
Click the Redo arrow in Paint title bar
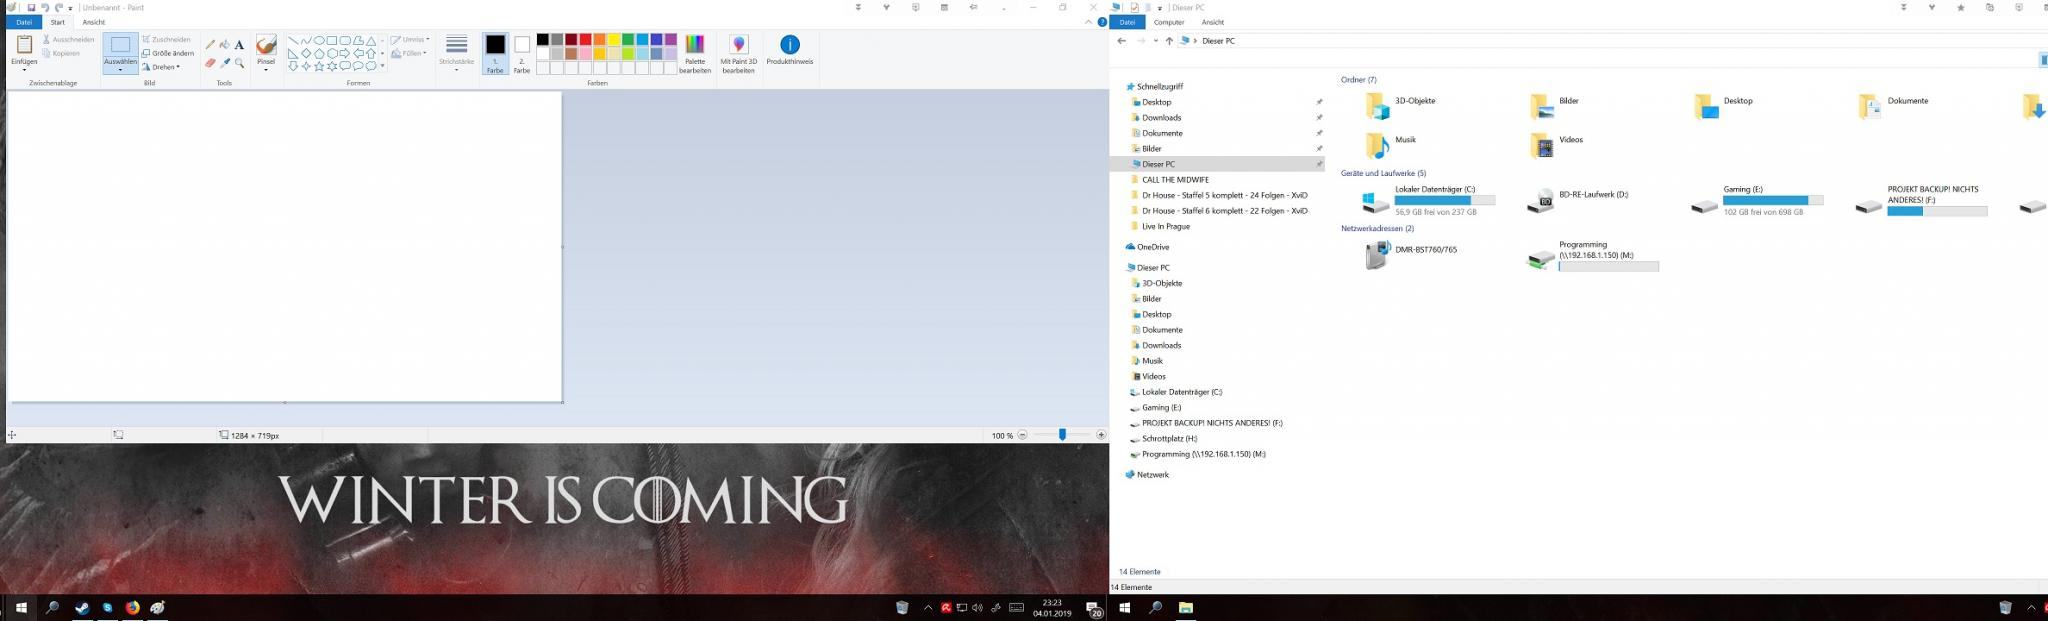click(59, 7)
